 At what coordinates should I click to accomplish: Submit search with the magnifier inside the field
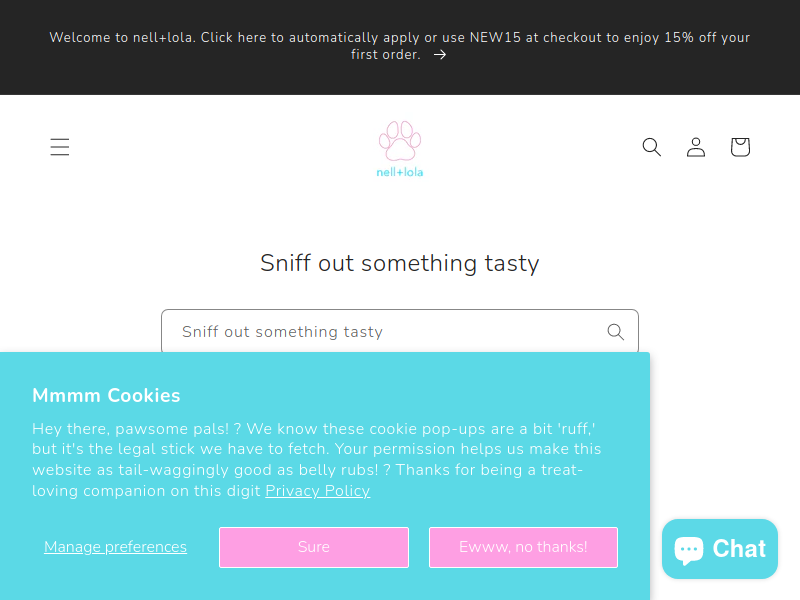616,332
